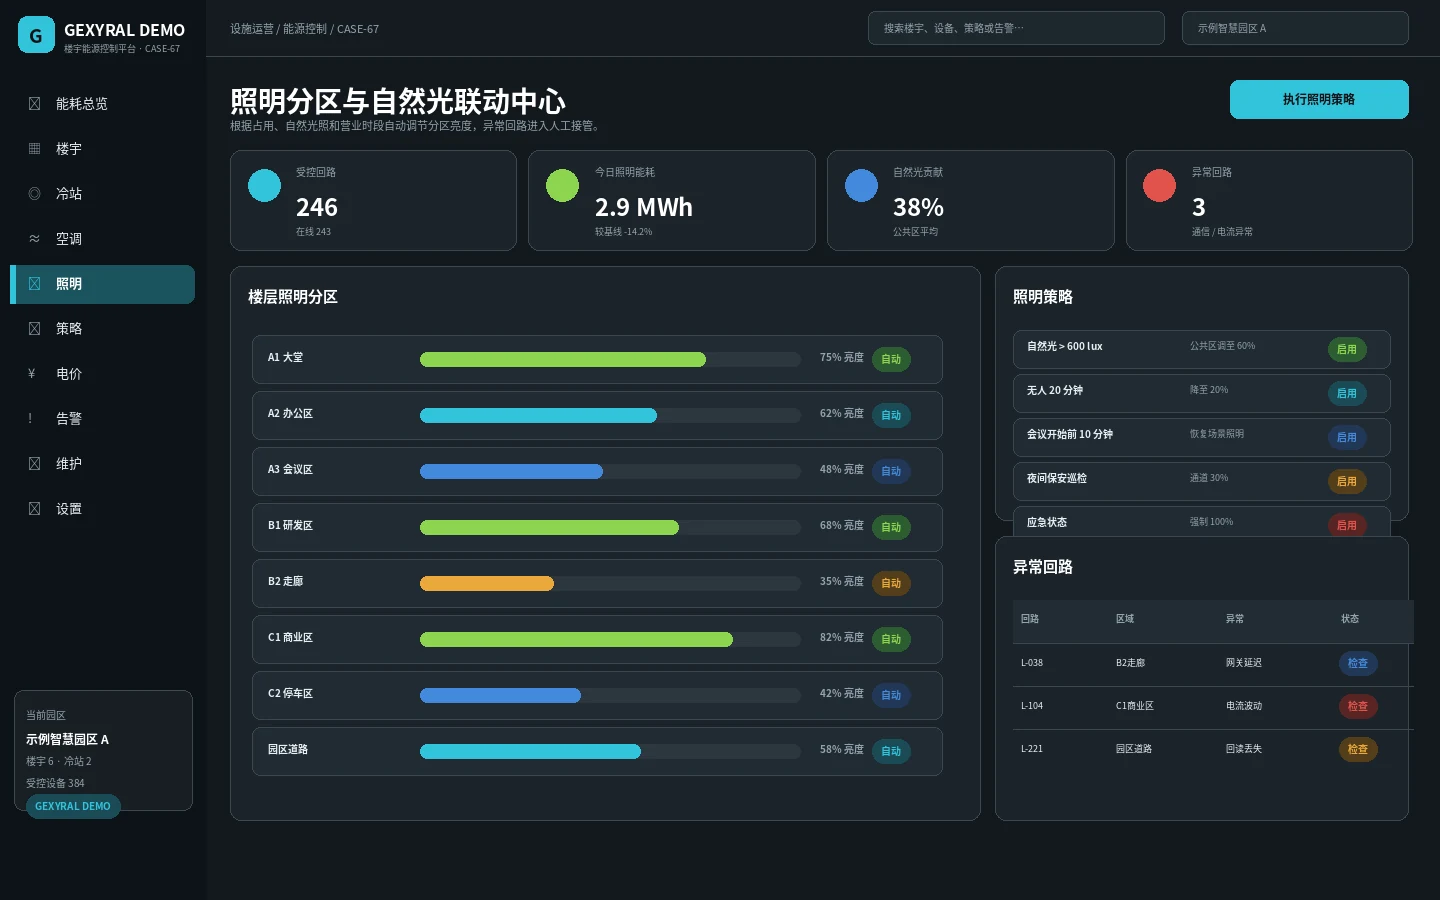The width and height of the screenshot is (1440, 900).
Task: Click the C1 商业区 brightness bar
Action: 610,640
